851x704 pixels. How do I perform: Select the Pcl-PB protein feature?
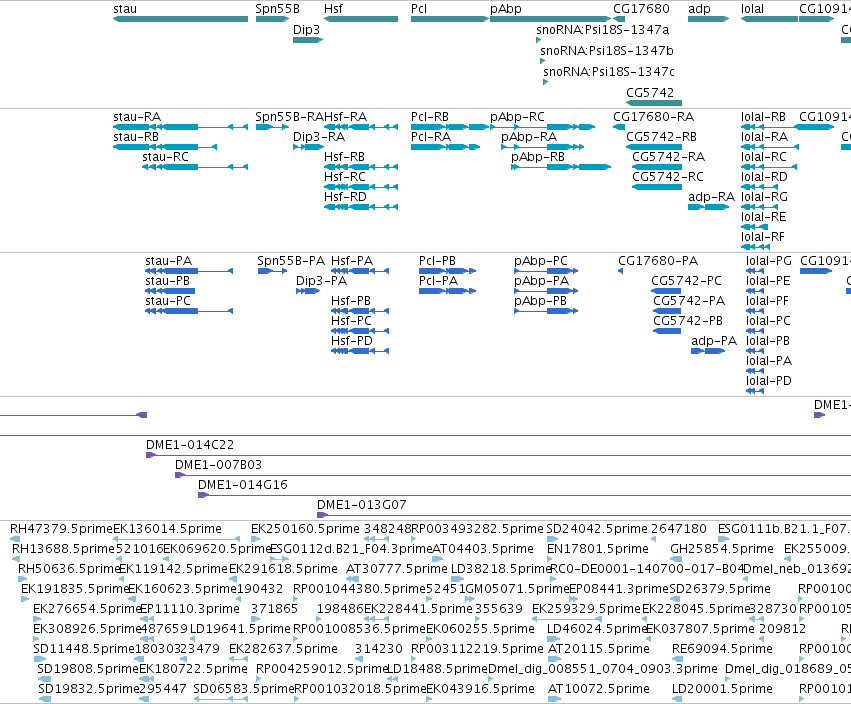448,271
